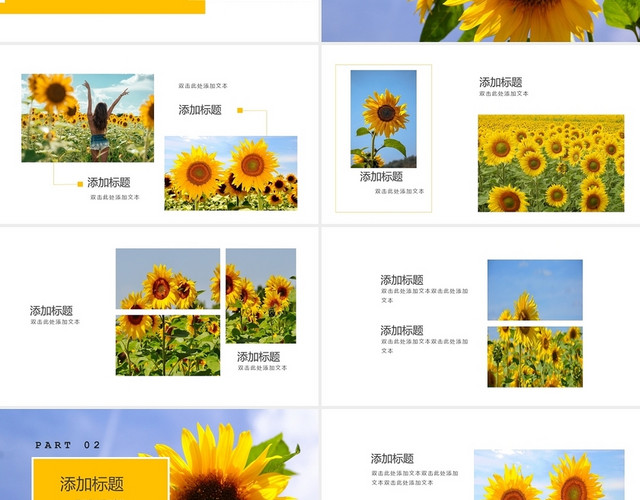Select the two-line subtext under the last slide's title
The width and height of the screenshot is (640, 500).
click(x=415, y=478)
